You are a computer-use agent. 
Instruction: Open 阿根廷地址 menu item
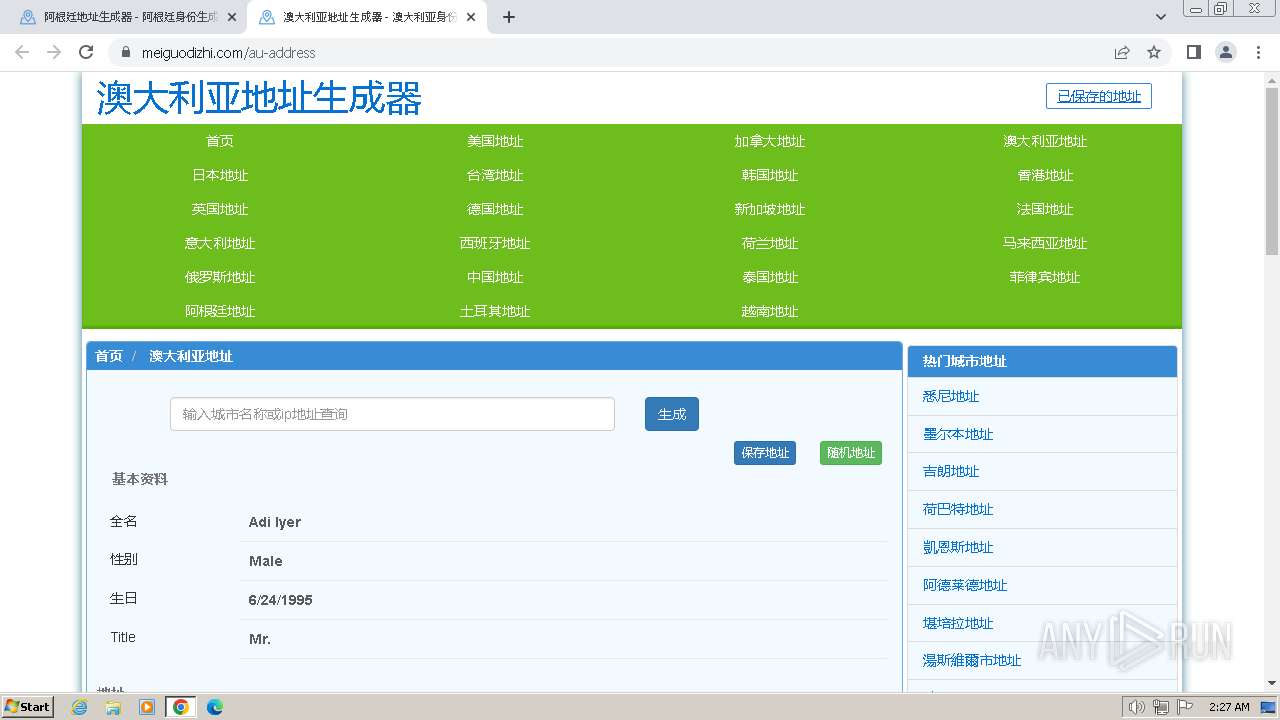220,311
